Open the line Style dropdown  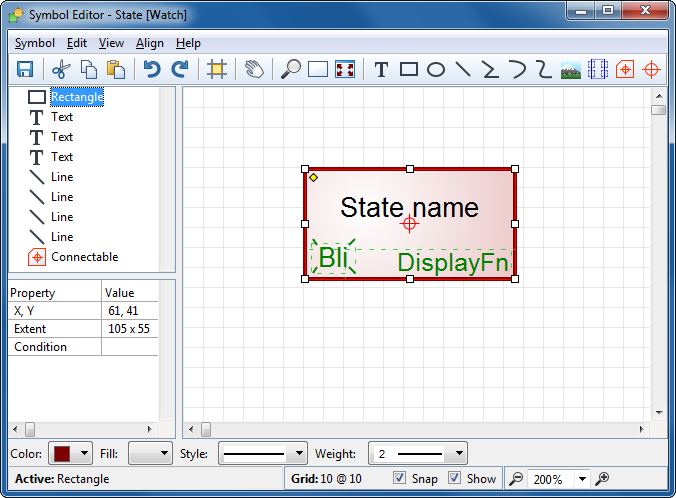pyautogui.click(x=262, y=454)
